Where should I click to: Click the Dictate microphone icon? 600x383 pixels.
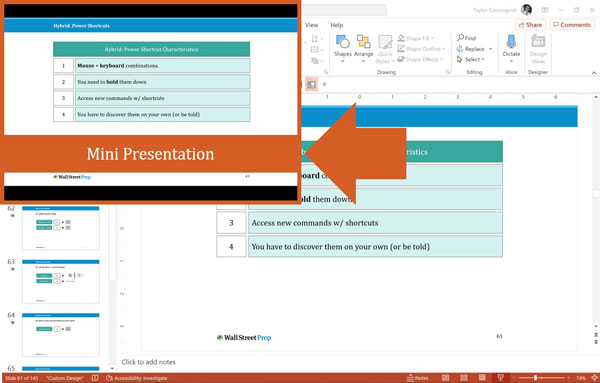click(x=511, y=41)
